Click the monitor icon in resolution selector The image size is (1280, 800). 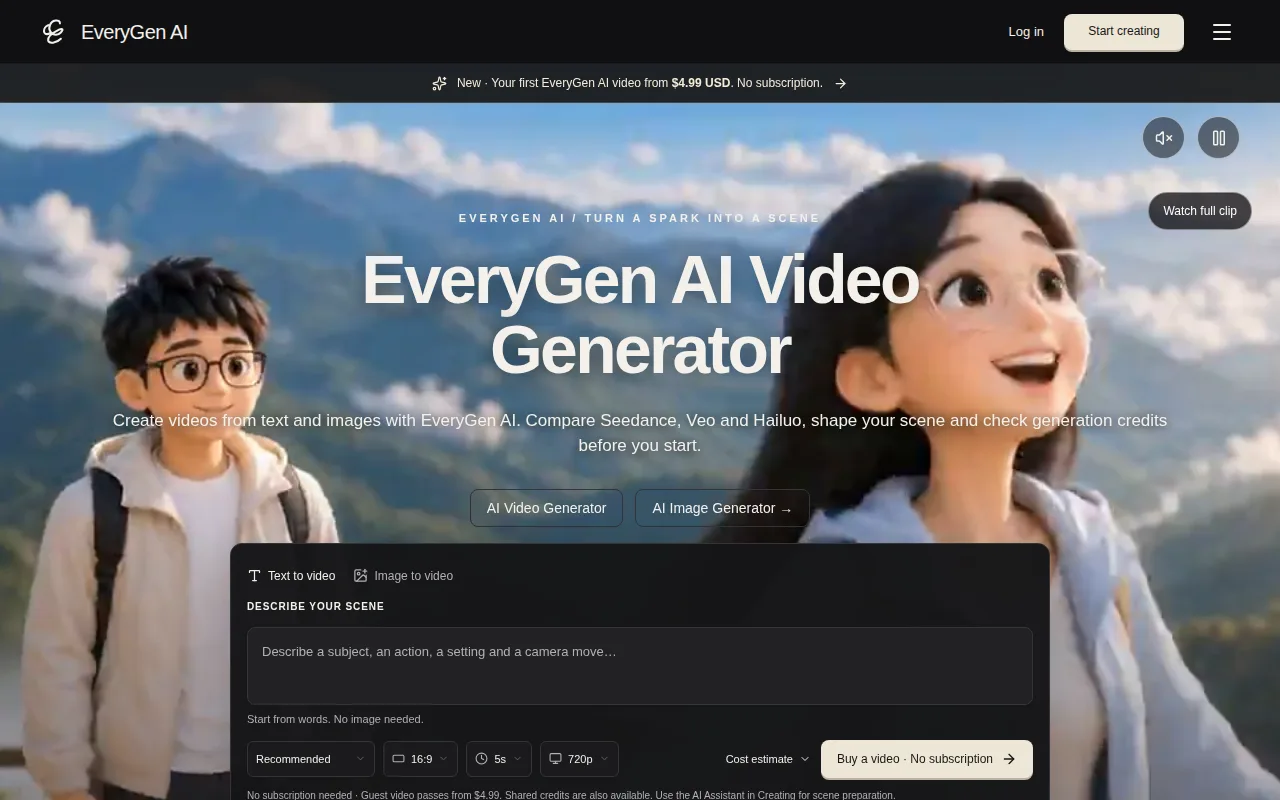click(555, 759)
